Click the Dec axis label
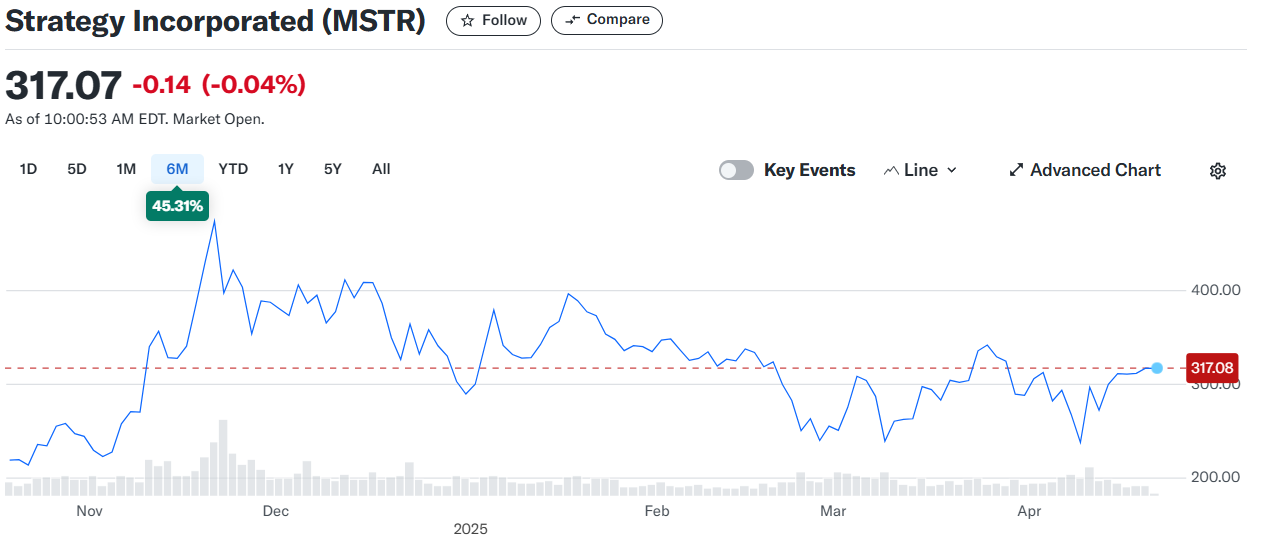The height and width of the screenshot is (539, 1261). pos(275,511)
